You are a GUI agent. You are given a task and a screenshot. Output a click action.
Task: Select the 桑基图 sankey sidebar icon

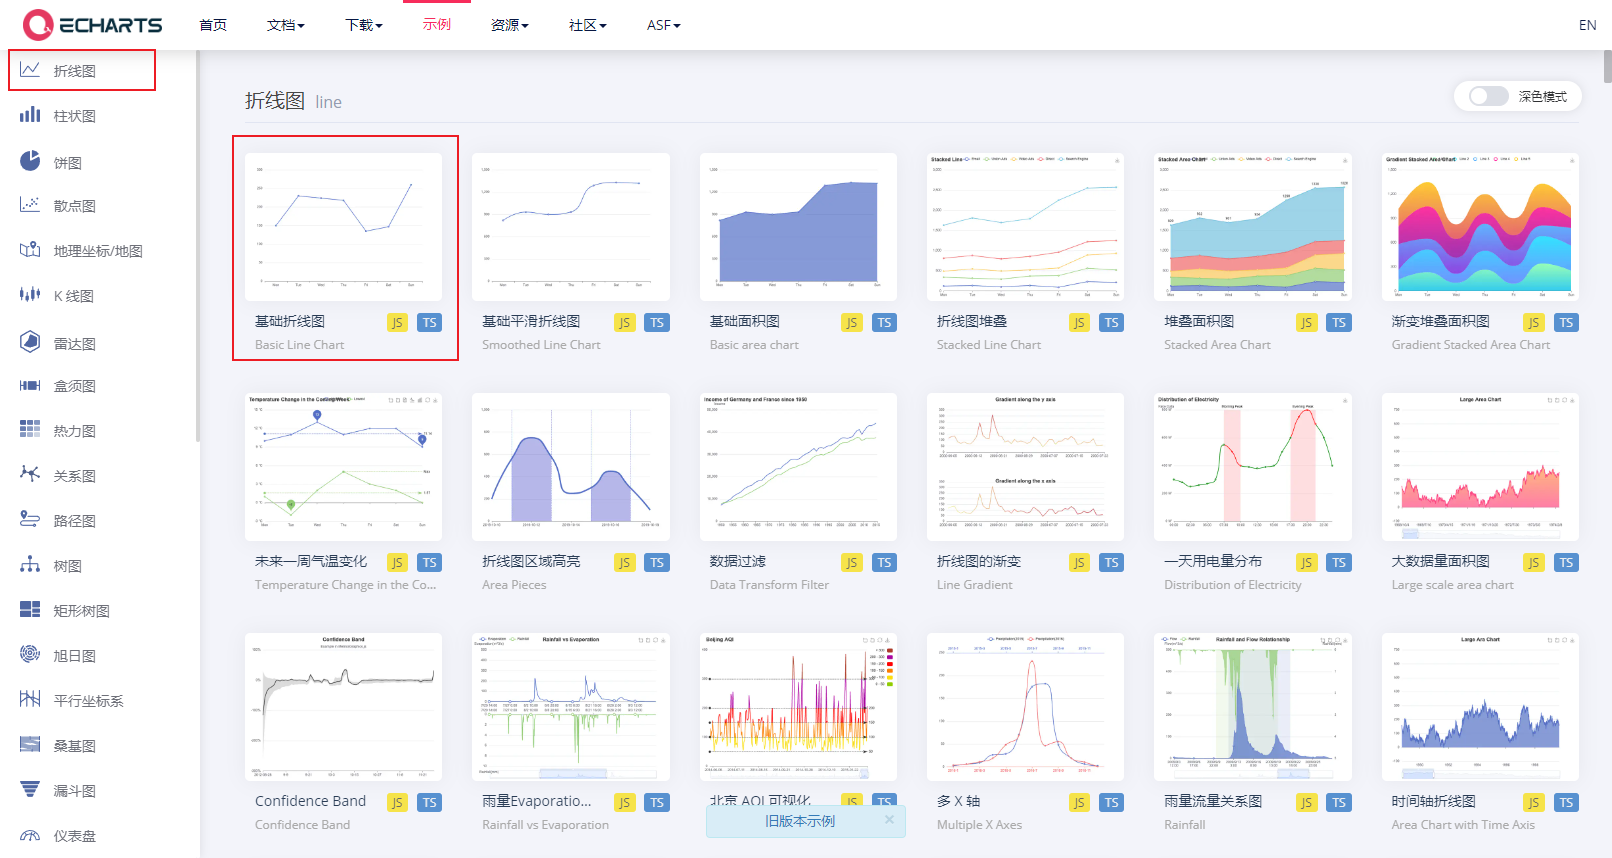pyautogui.click(x=30, y=745)
